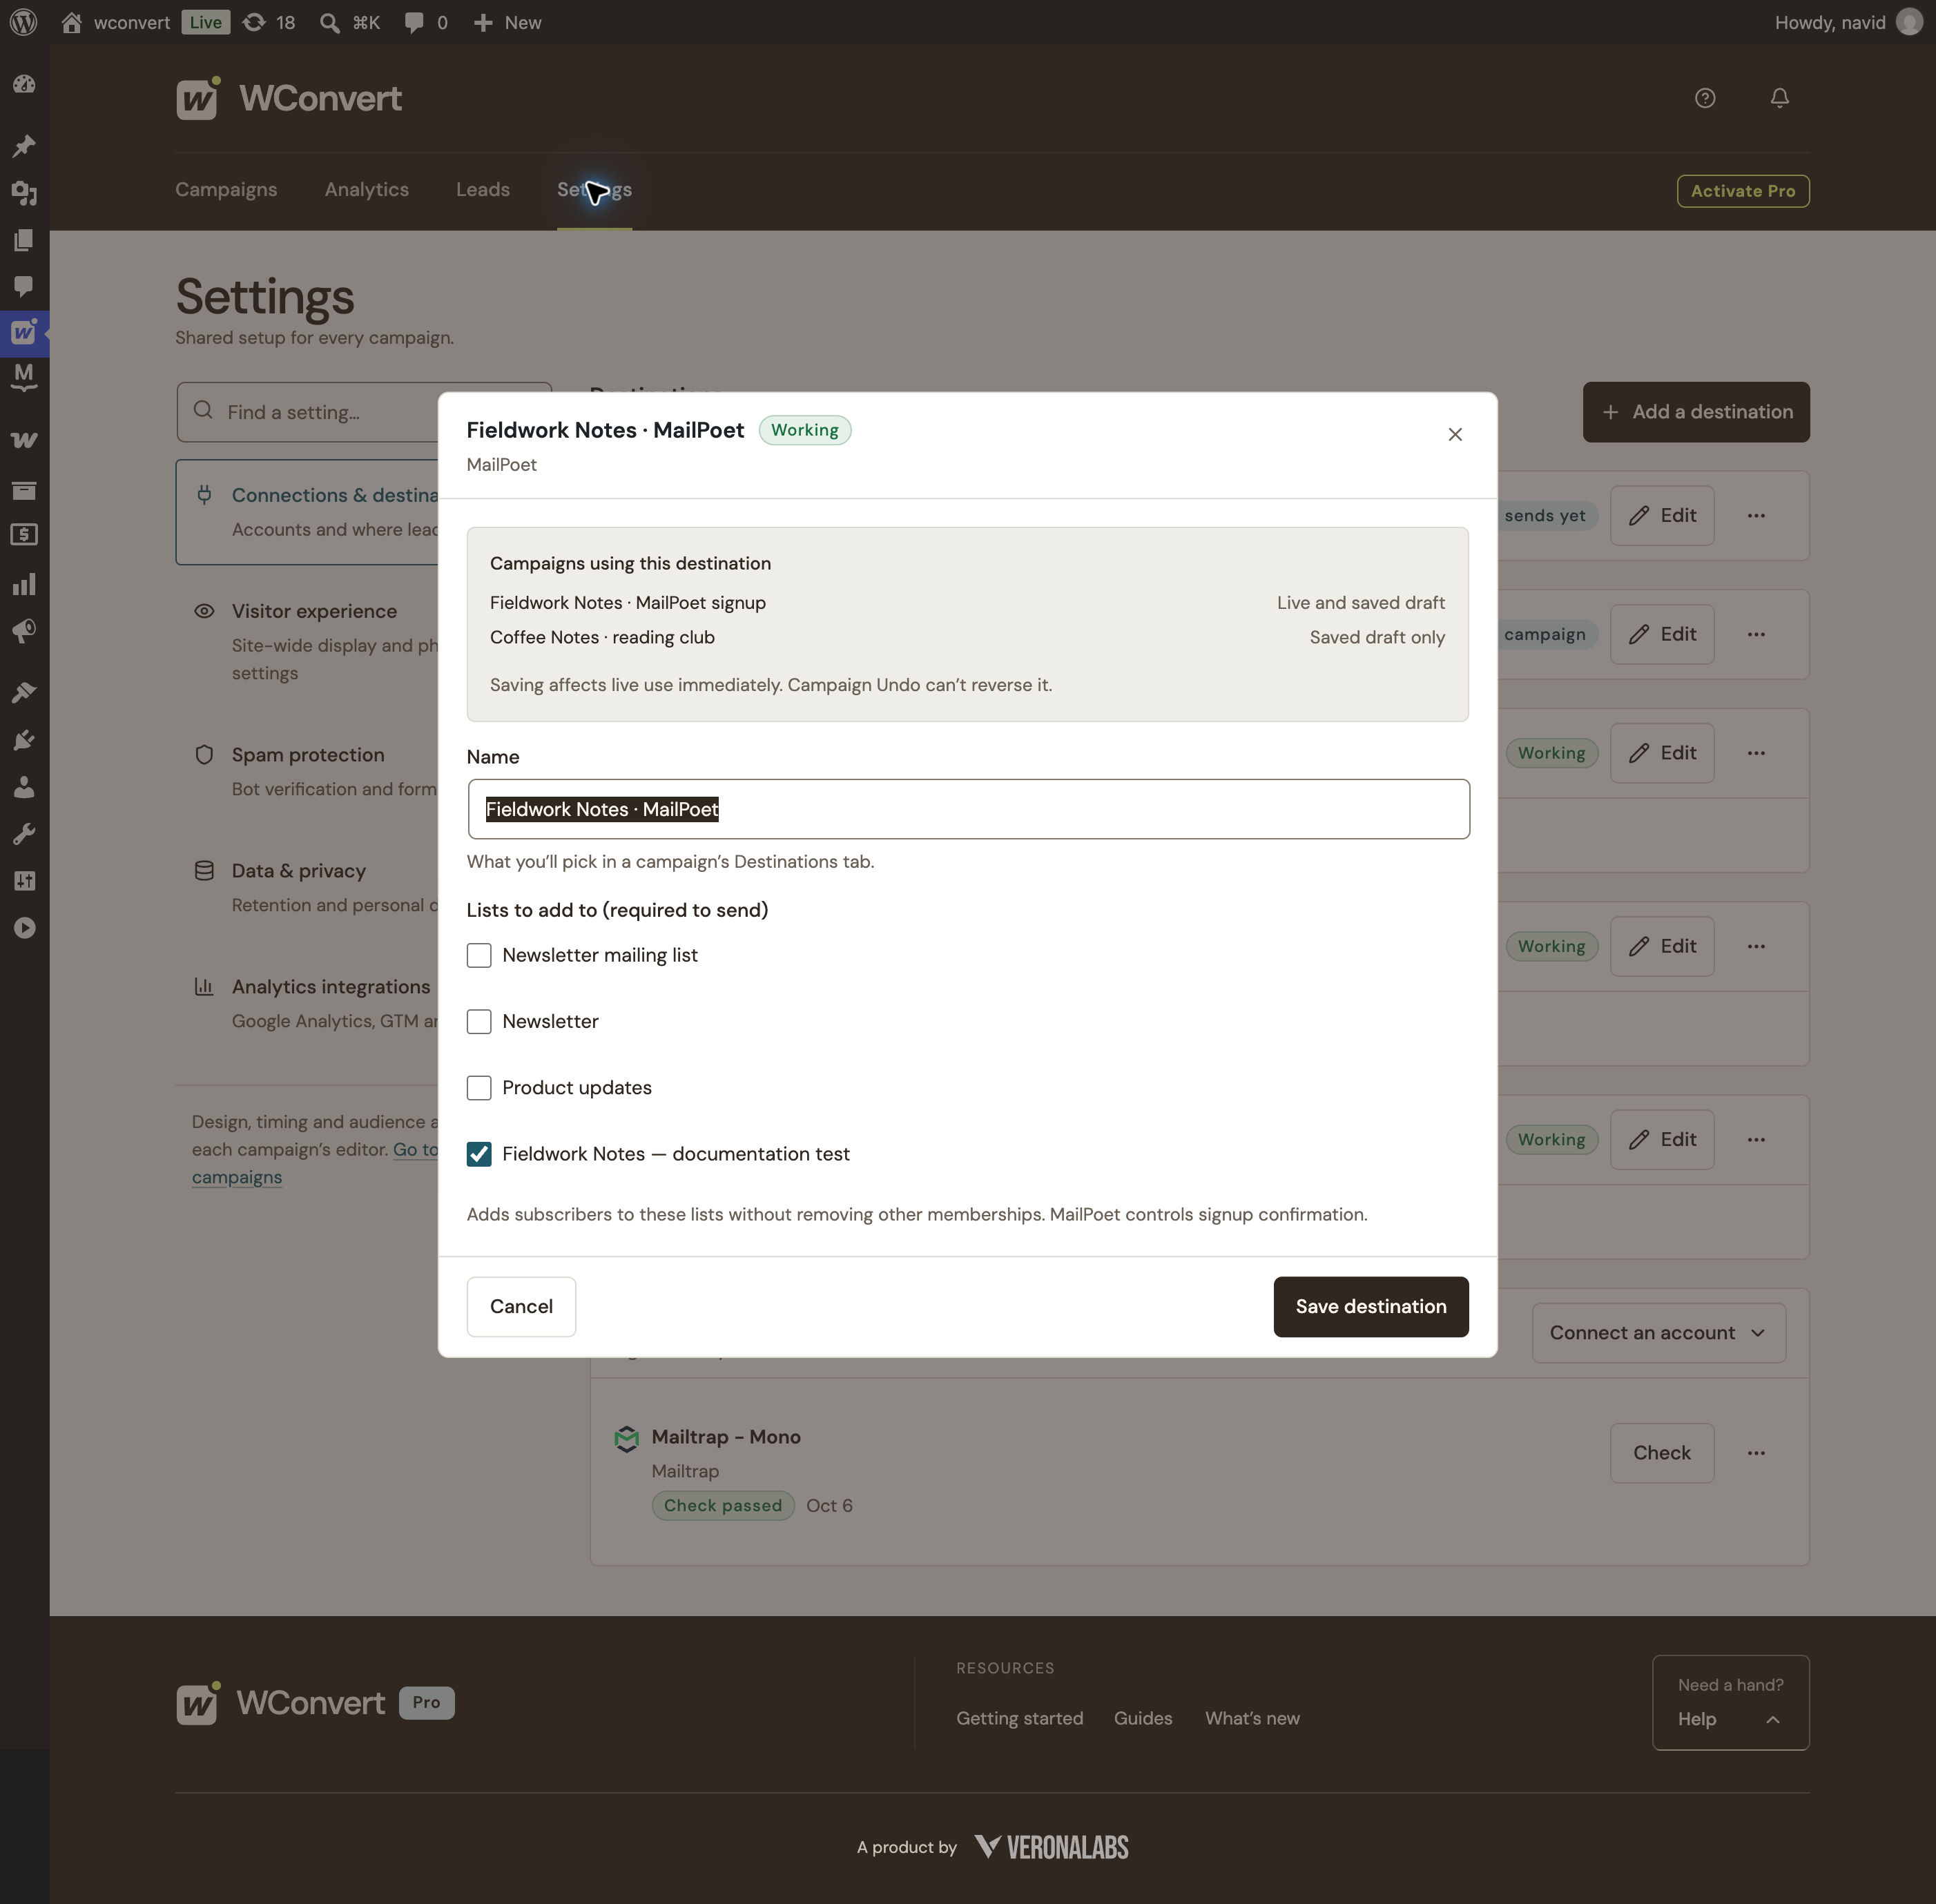Open the Users icon in sidebar
Image resolution: width=1936 pixels, height=1904 pixels.
24,787
